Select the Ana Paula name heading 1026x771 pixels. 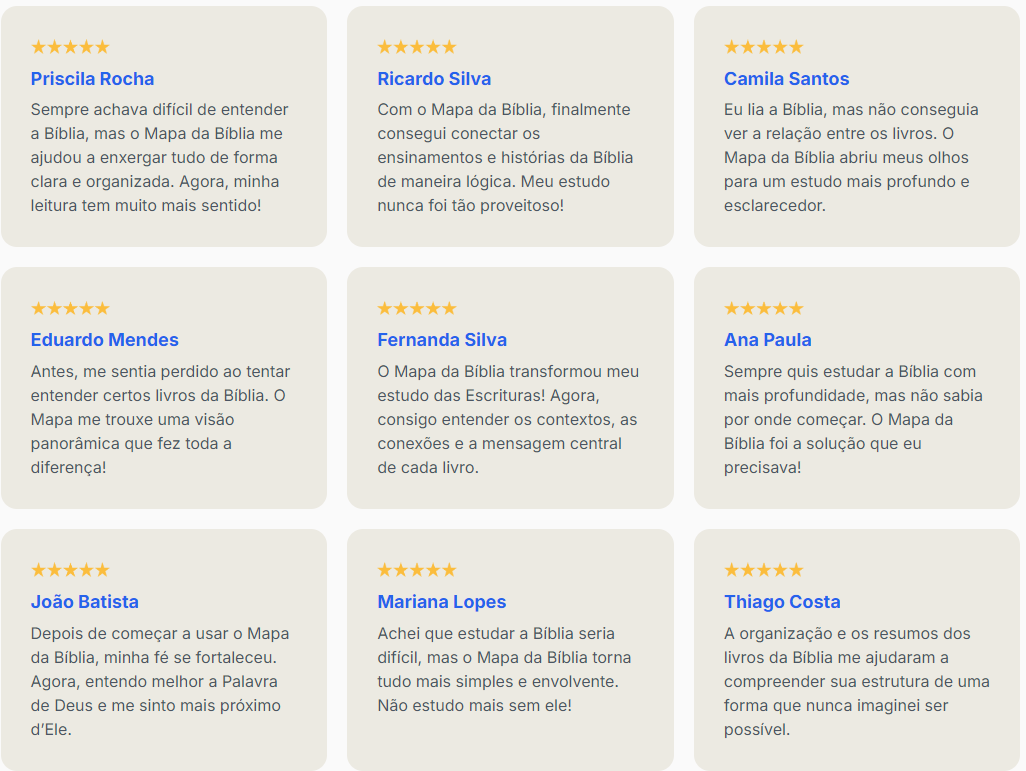click(767, 340)
